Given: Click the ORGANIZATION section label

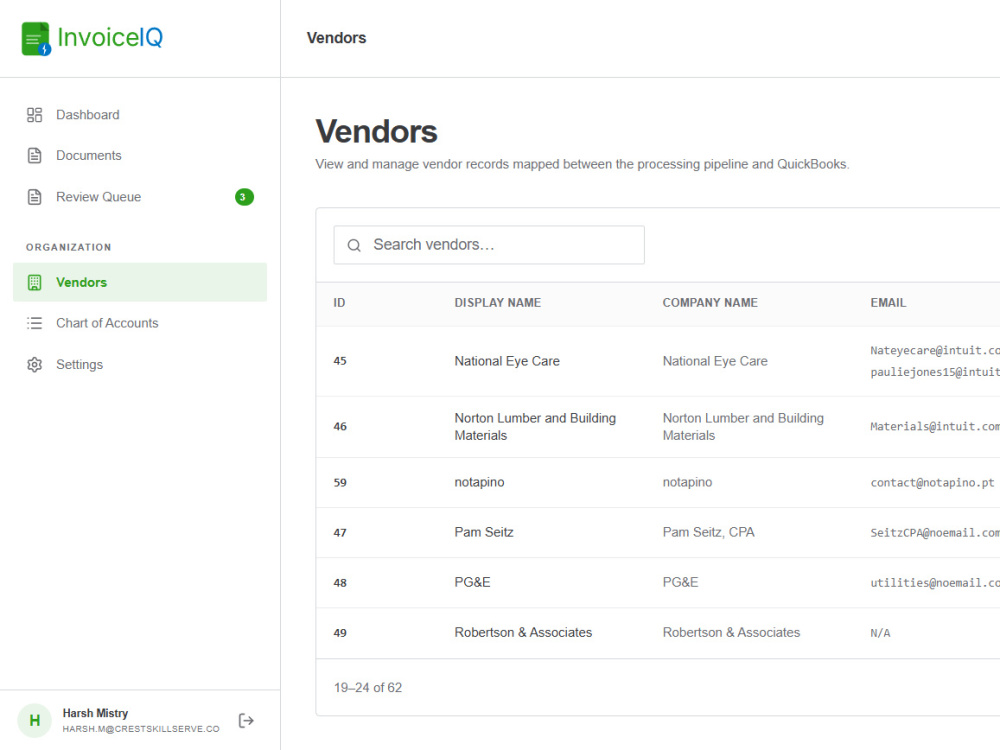Looking at the screenshot, I should pos(68,247).
